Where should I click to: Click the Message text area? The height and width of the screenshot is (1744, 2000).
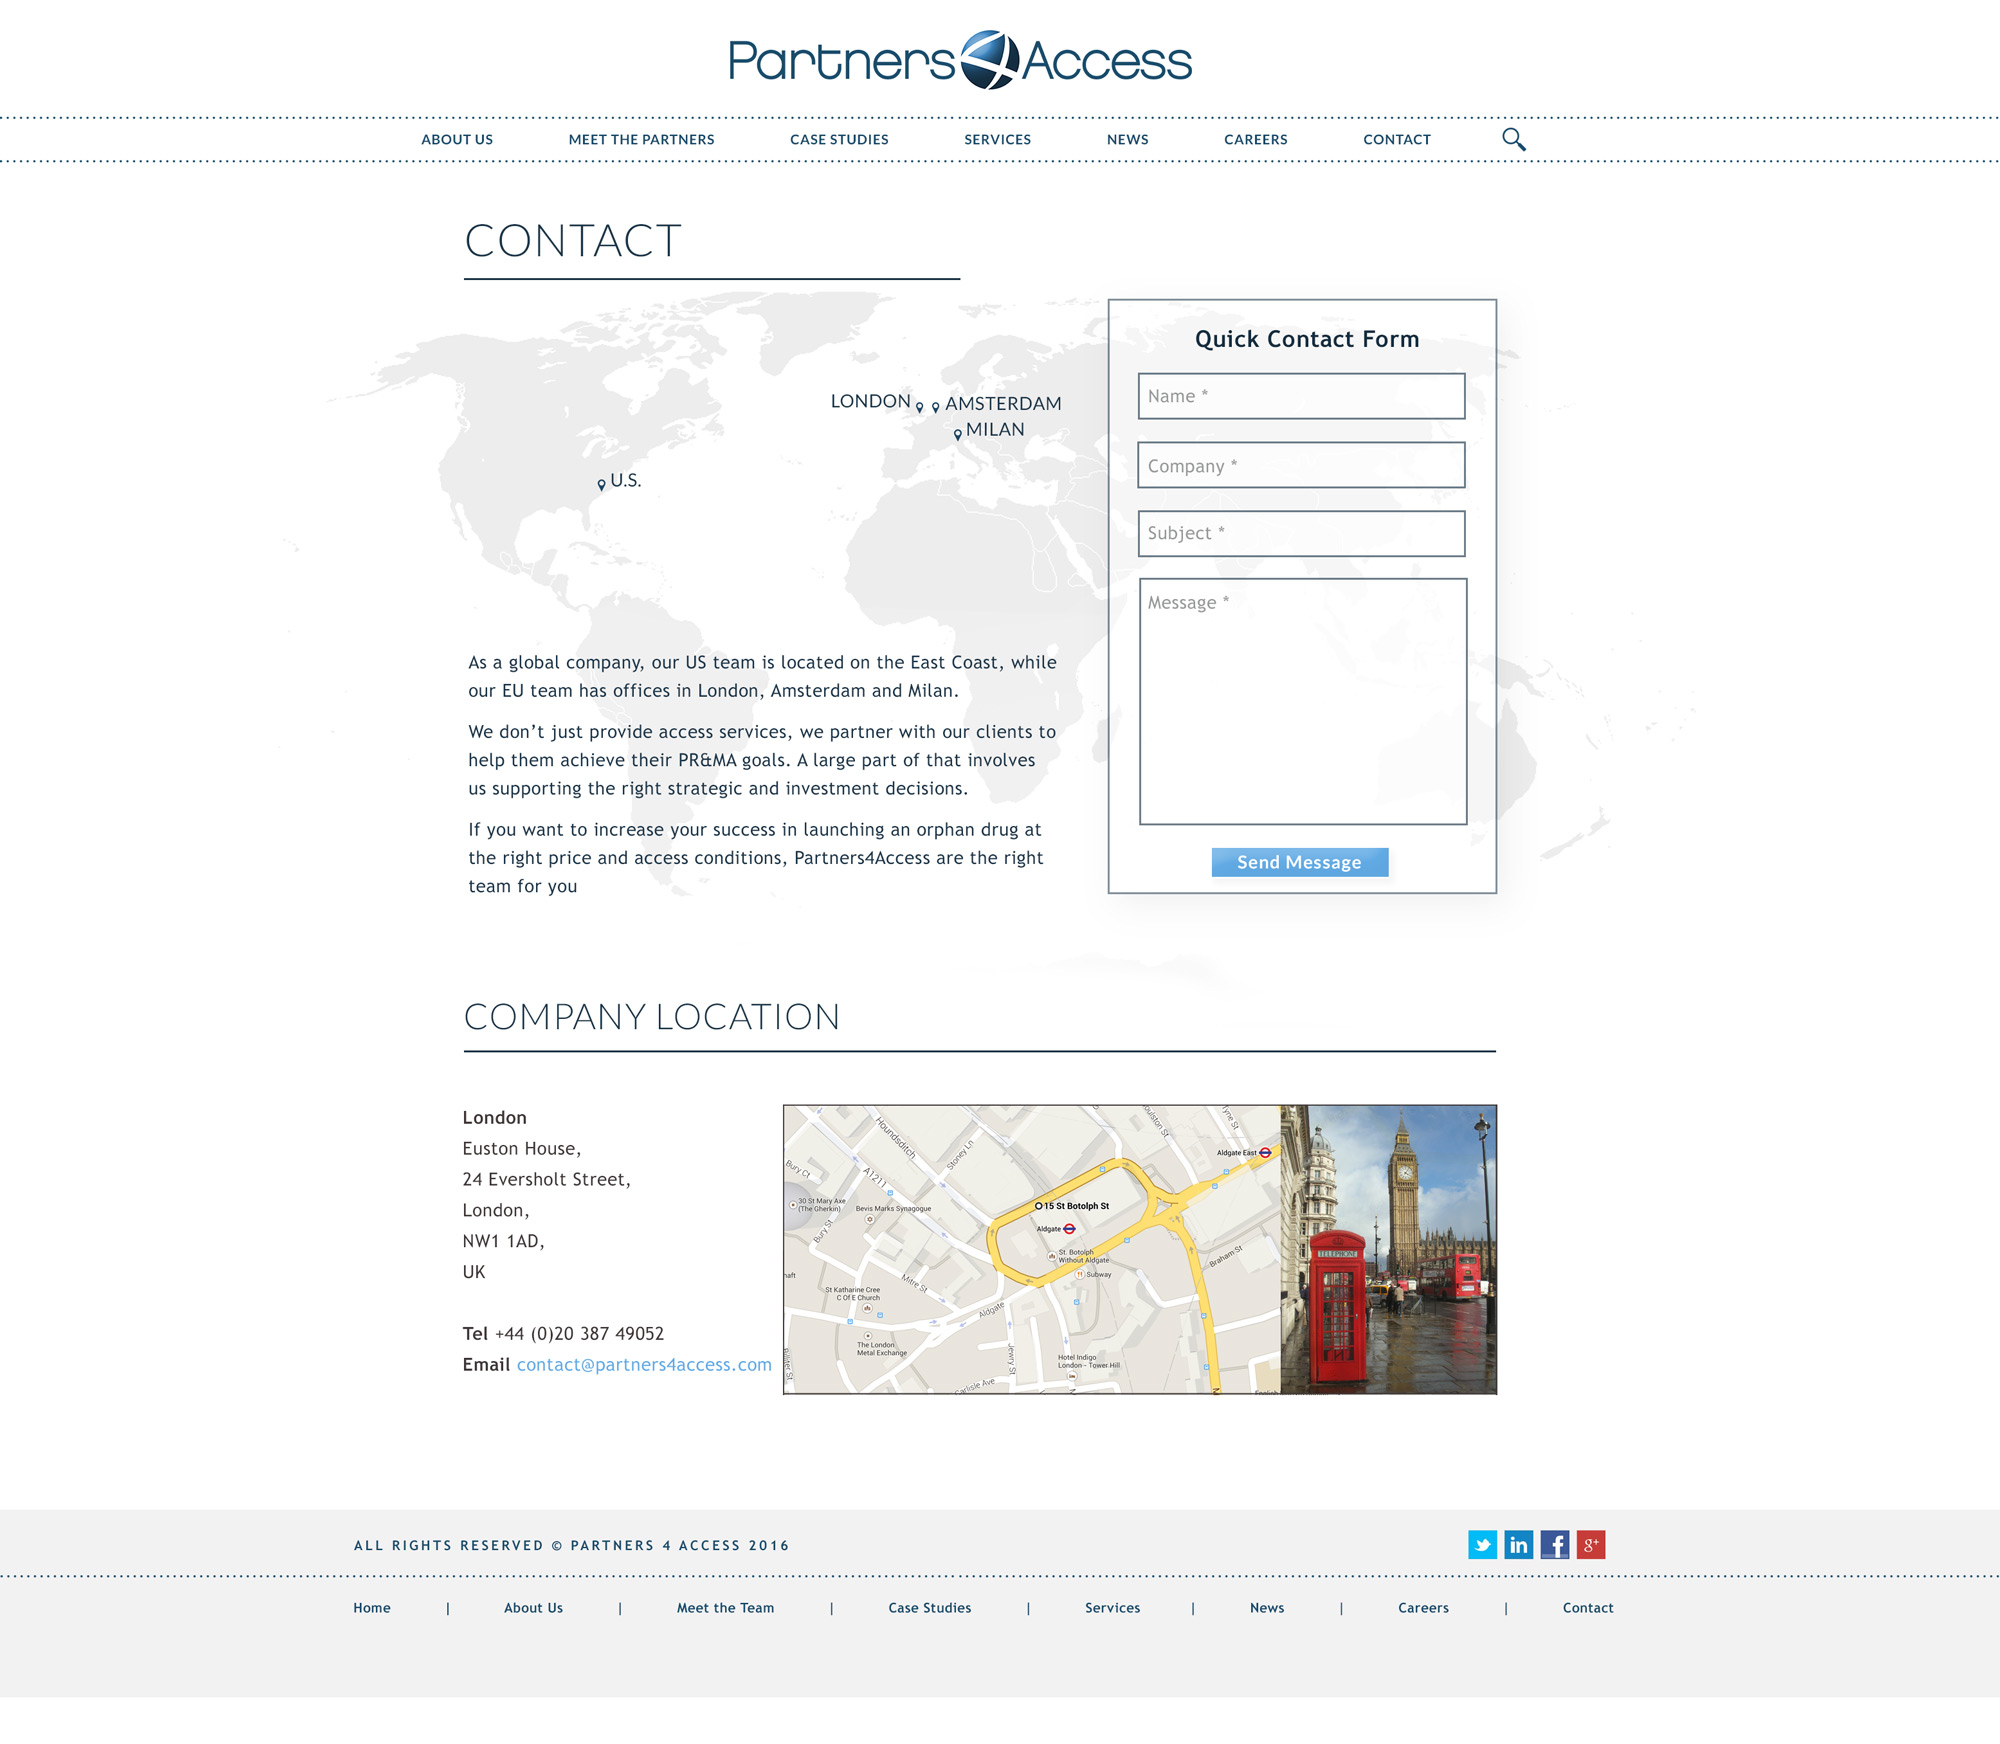[1302, 701]
